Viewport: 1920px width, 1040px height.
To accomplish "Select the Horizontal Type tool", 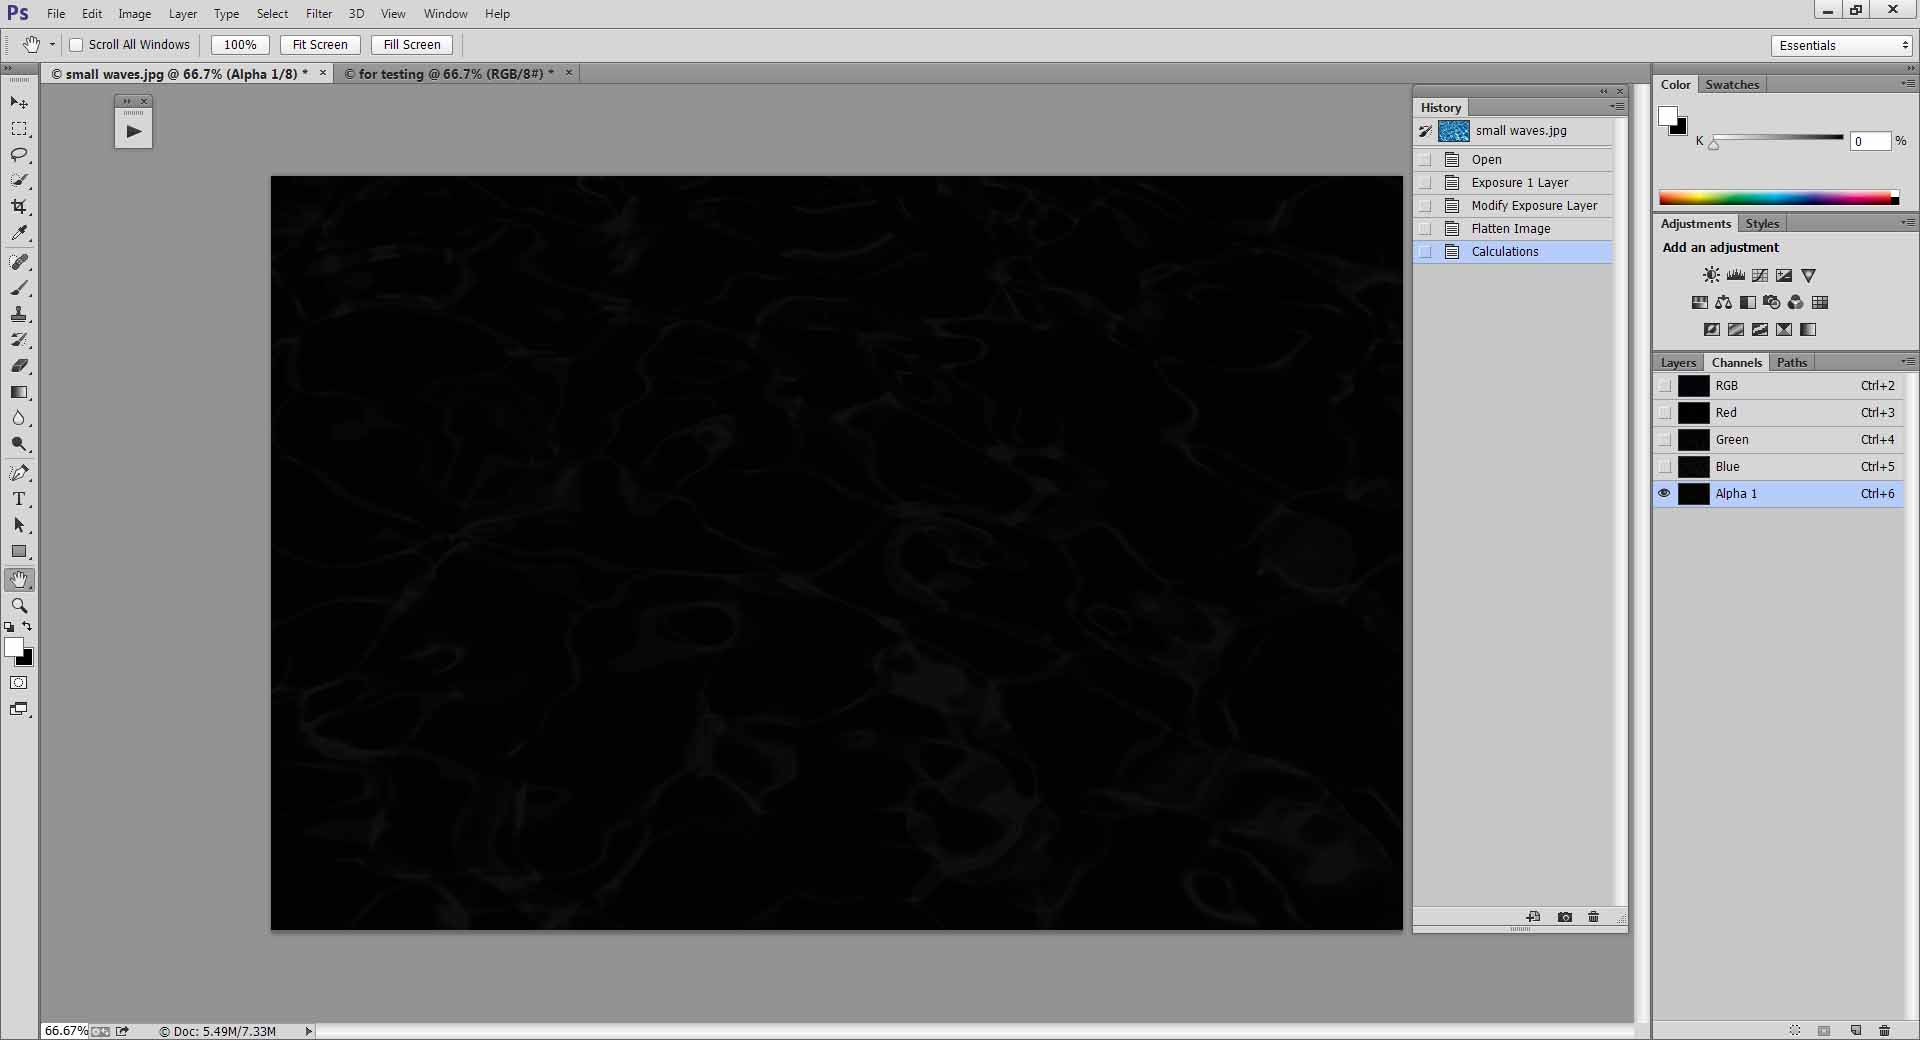I will click(19, 499).
